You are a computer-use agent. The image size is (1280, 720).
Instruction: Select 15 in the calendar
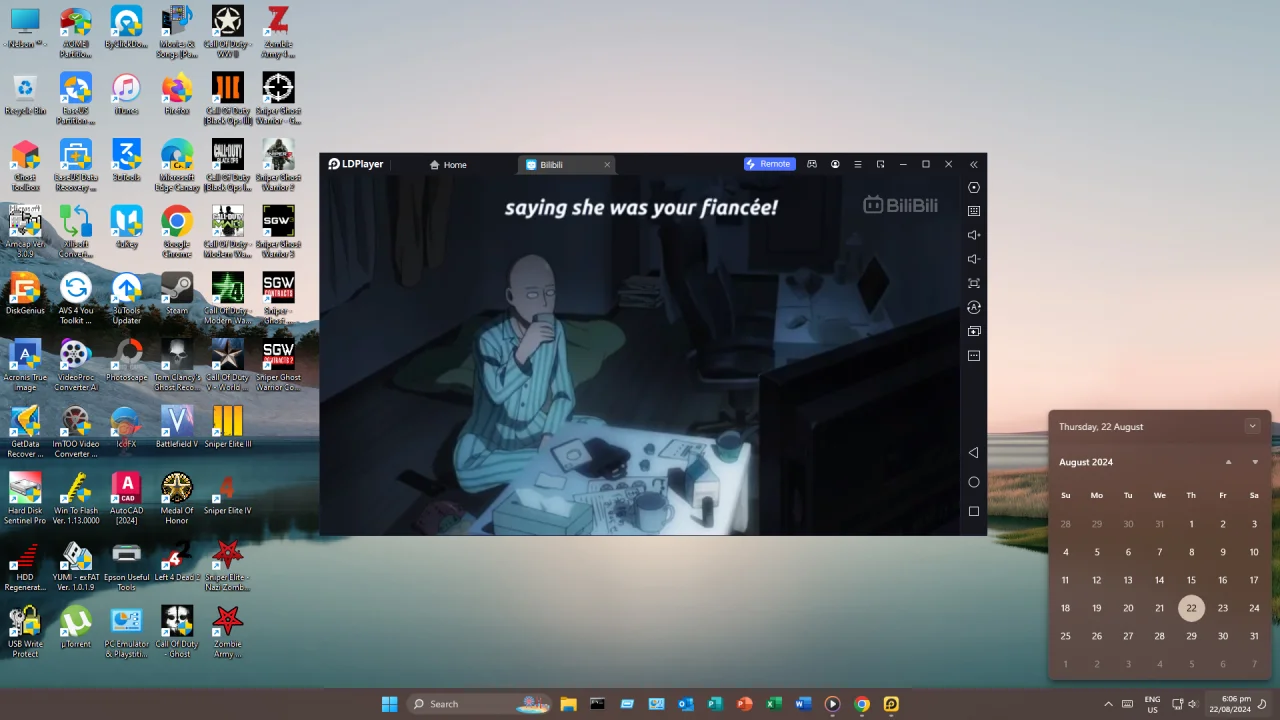(1191, 580)
